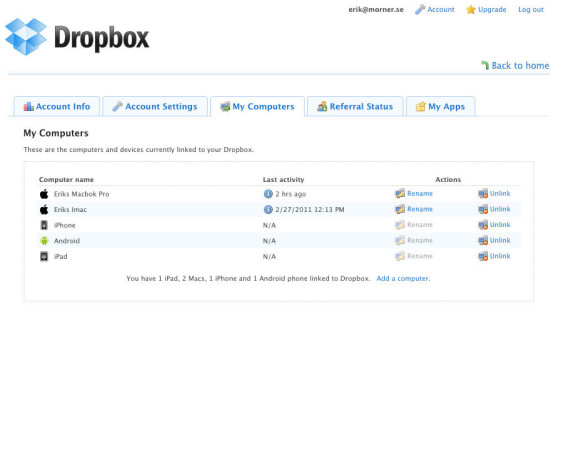Click the Apple icon for Eriks Macbok Pro
This screenshot has width=576, height=449.
point(44,194)
